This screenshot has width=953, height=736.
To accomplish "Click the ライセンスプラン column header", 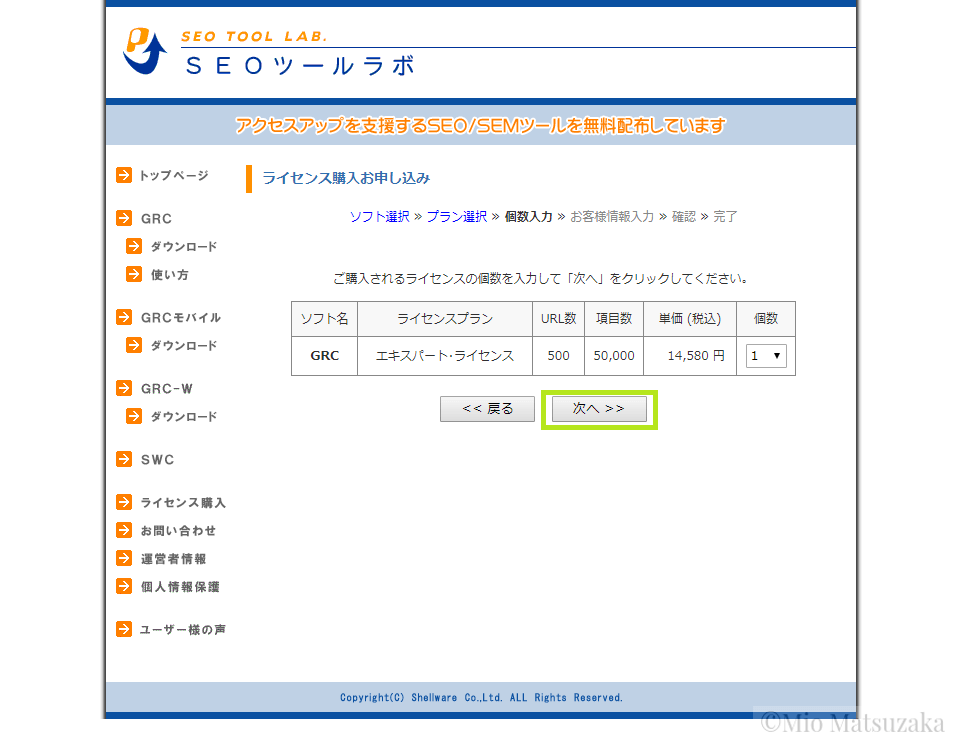I will click(x=445, y=318).
